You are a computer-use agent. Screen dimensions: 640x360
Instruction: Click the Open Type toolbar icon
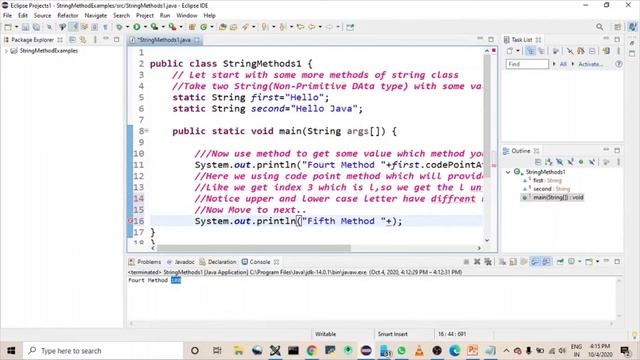(x=222, y=27)
